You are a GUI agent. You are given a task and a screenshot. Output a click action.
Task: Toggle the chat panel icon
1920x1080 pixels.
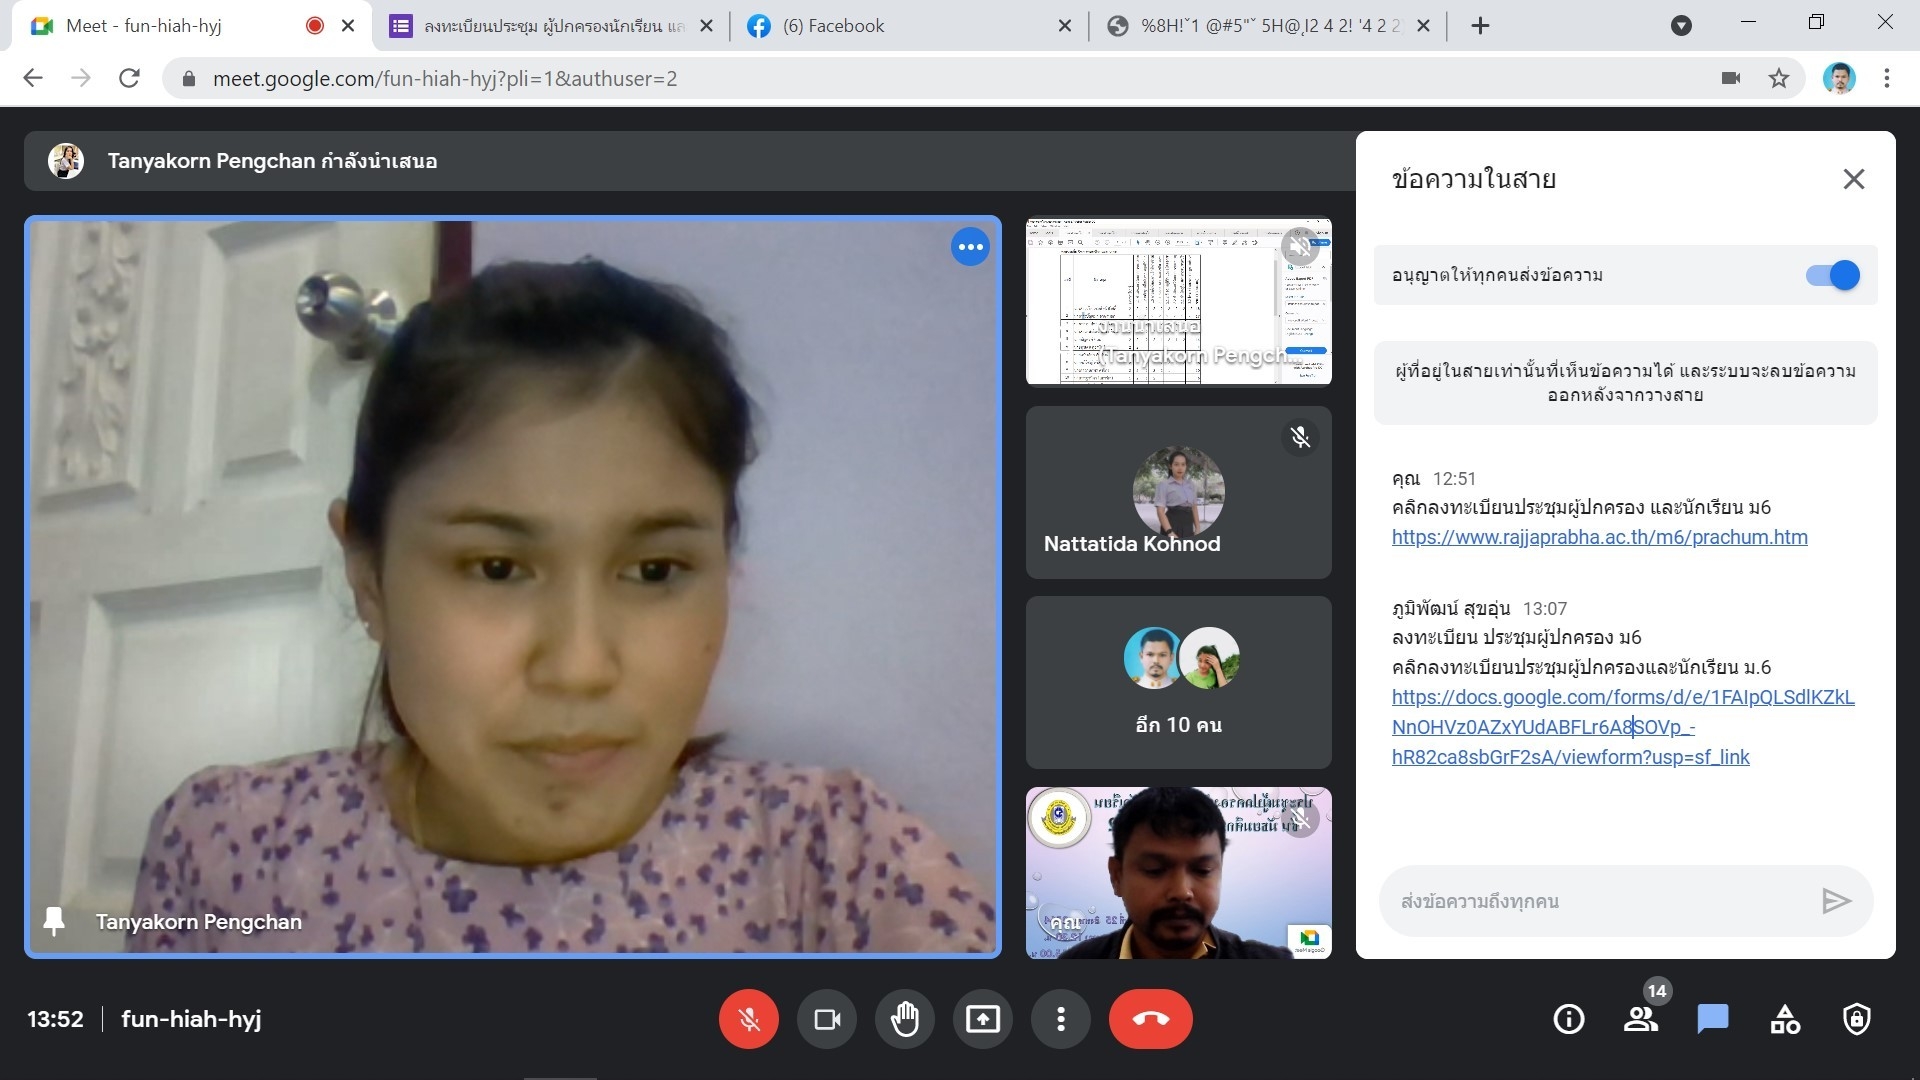(x=1712, y=1019)
